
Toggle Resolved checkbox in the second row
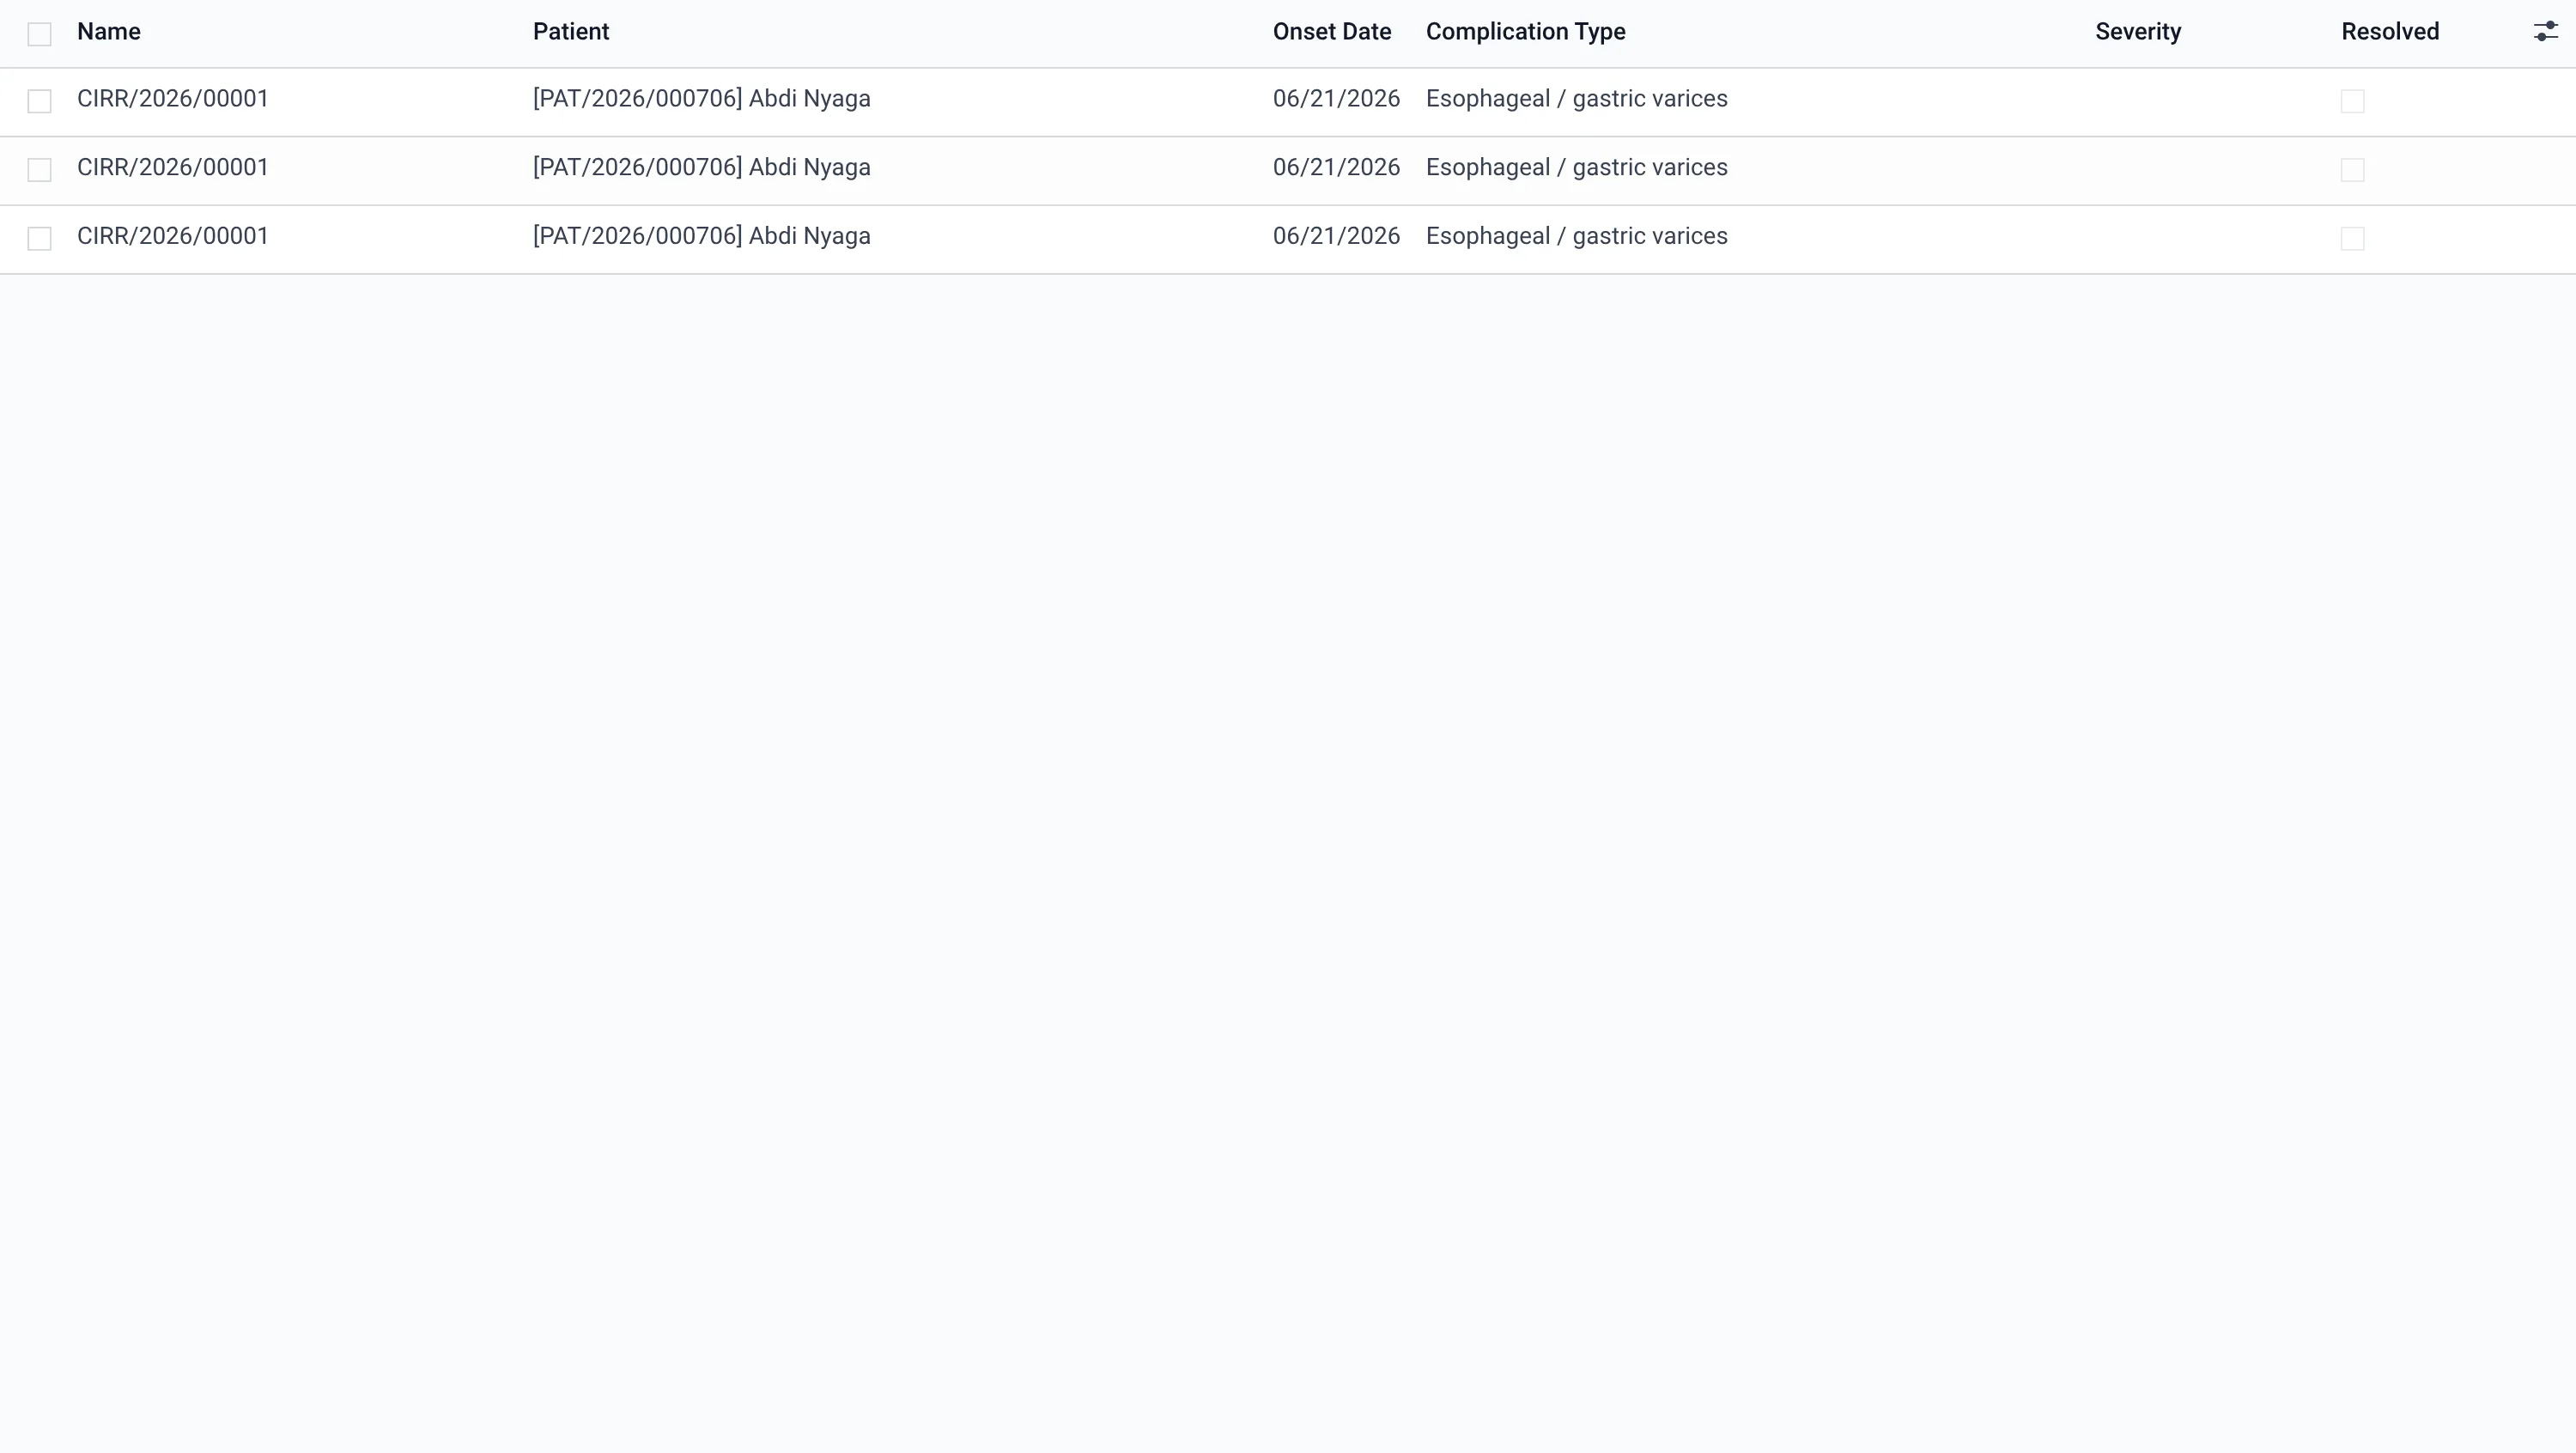click(x=2352, y=170)
